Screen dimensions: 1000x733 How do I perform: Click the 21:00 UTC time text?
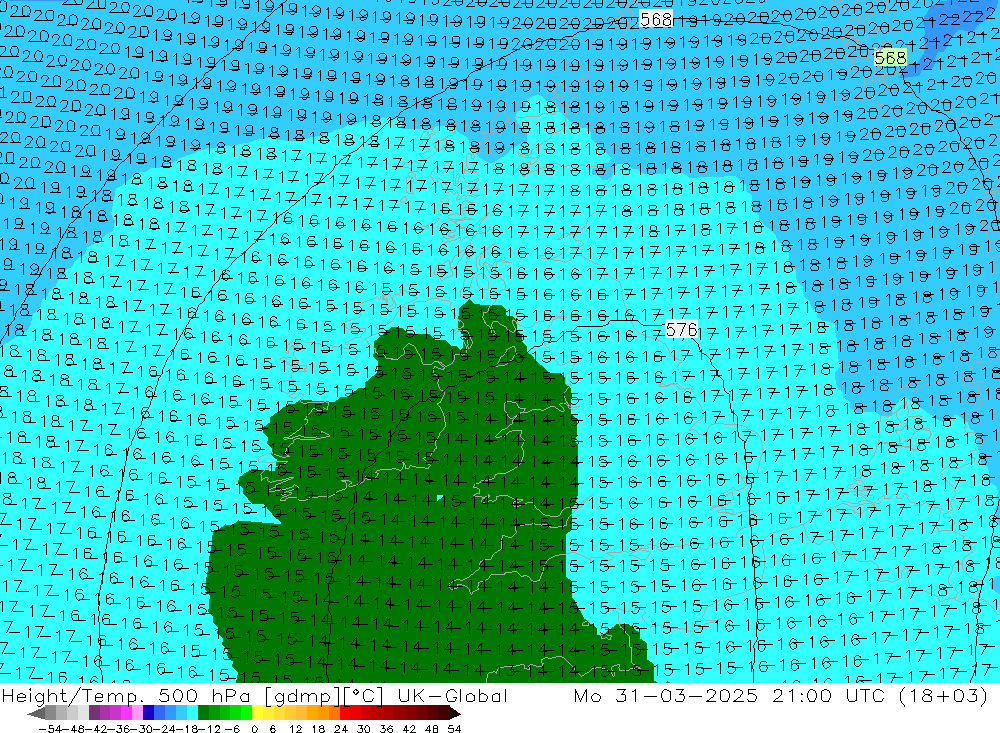click(x=830, y=695)
